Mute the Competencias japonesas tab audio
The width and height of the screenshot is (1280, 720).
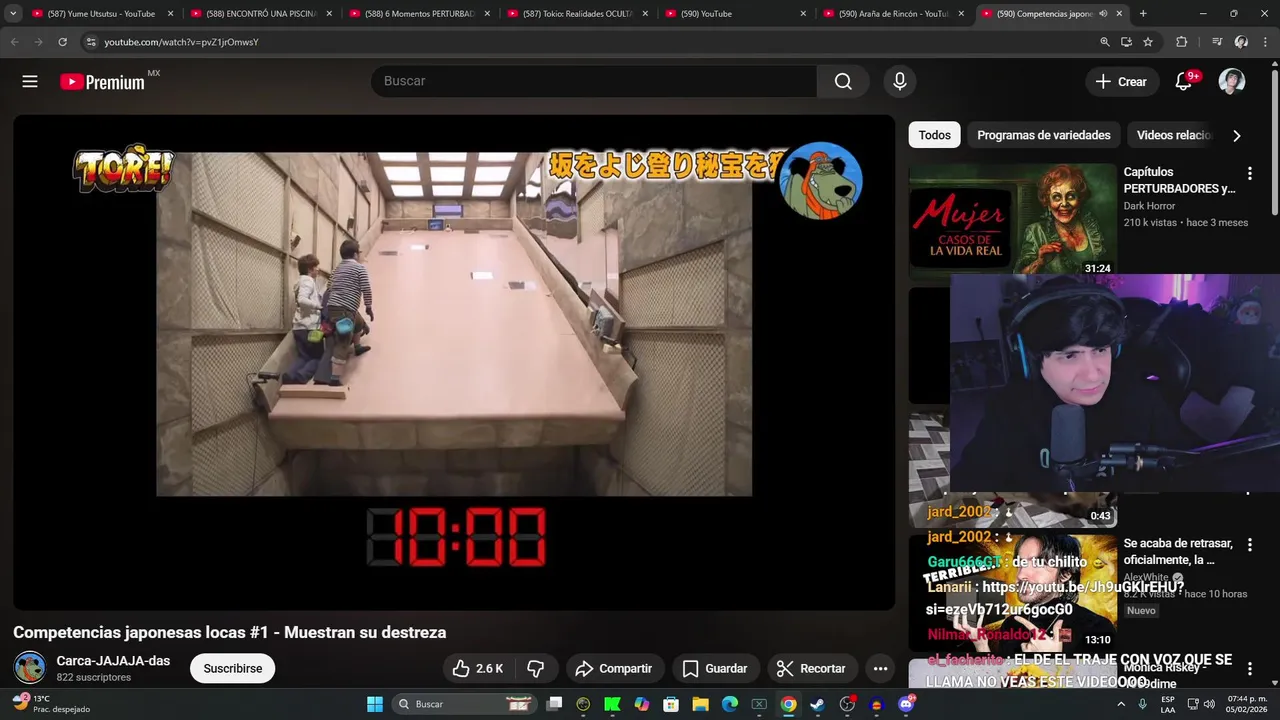[1103, 14]
